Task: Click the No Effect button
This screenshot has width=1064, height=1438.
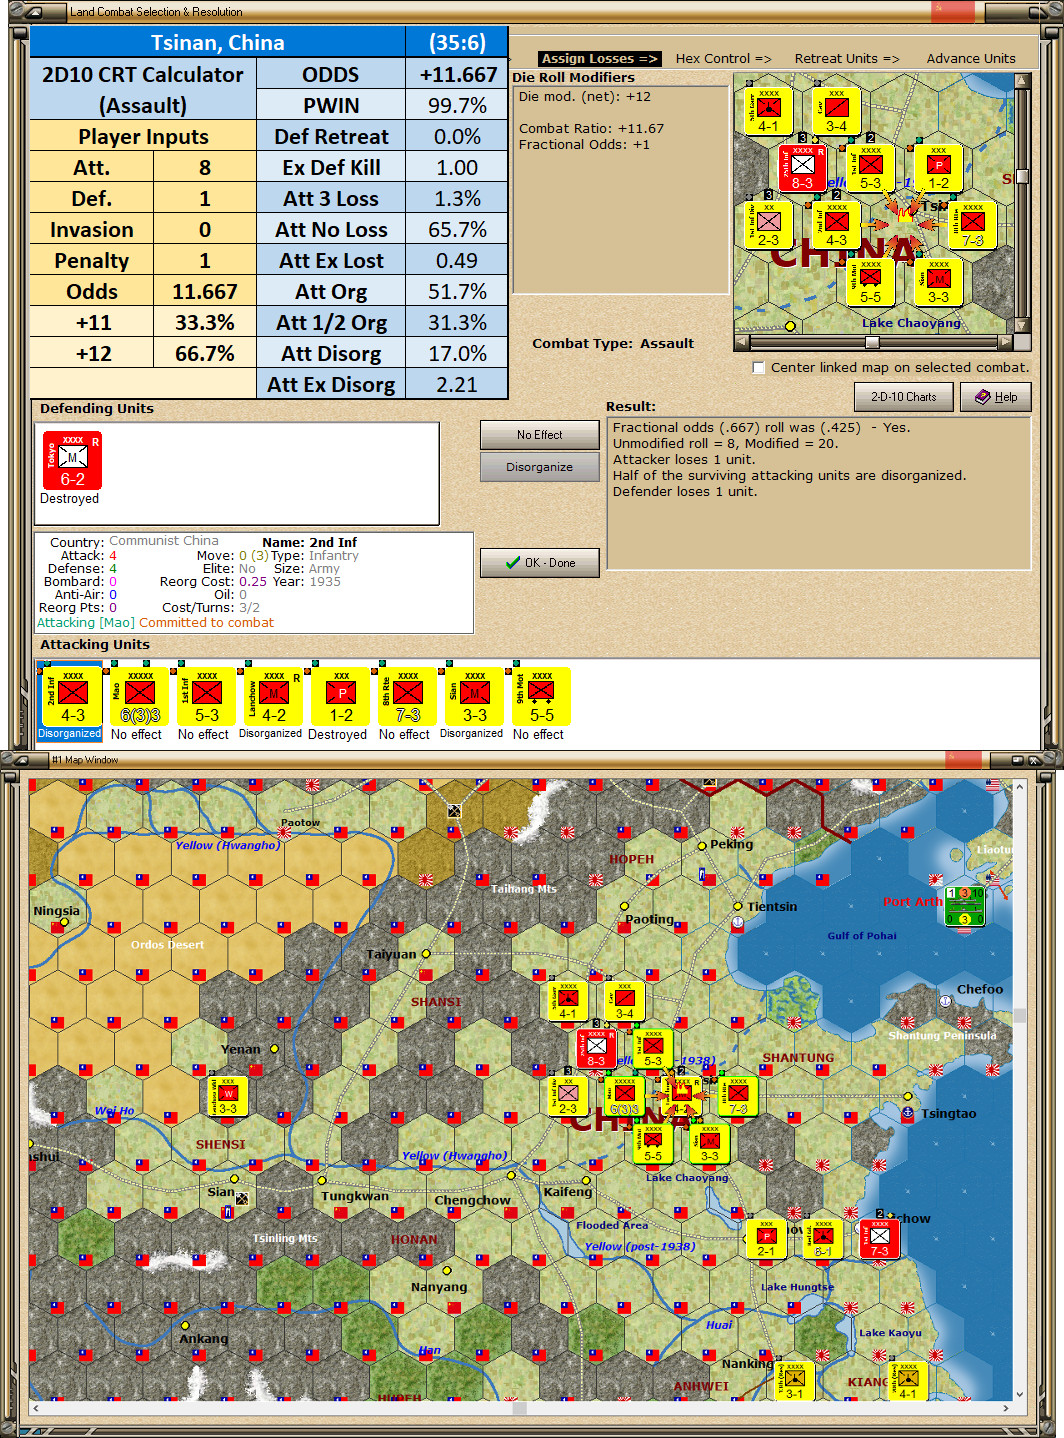Action: (x=540, y=435)
